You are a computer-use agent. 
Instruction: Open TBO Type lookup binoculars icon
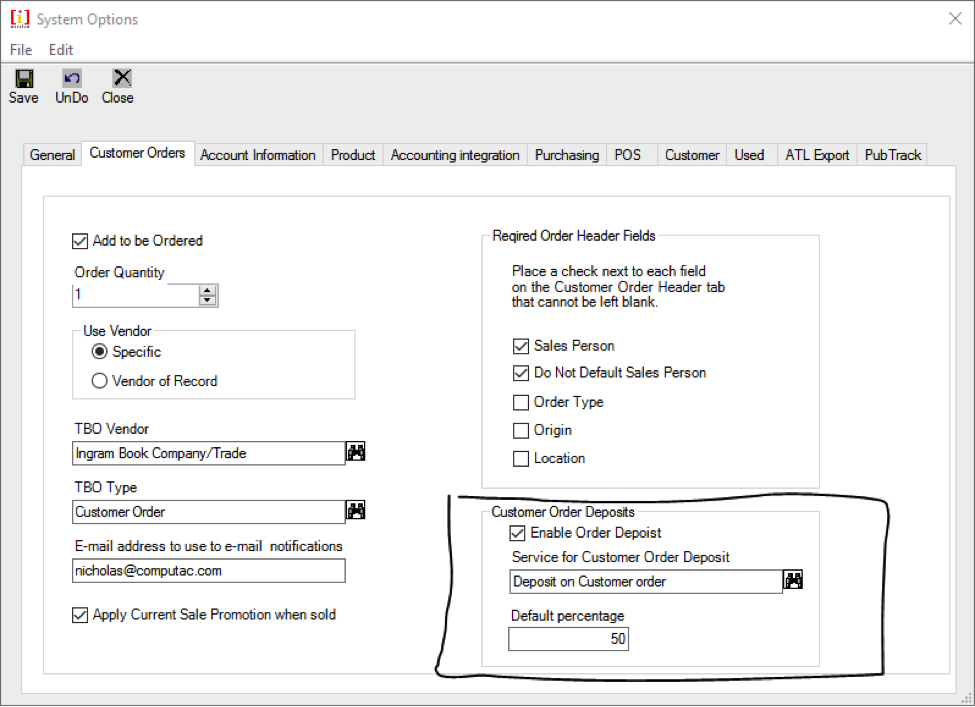click(356, 511)
